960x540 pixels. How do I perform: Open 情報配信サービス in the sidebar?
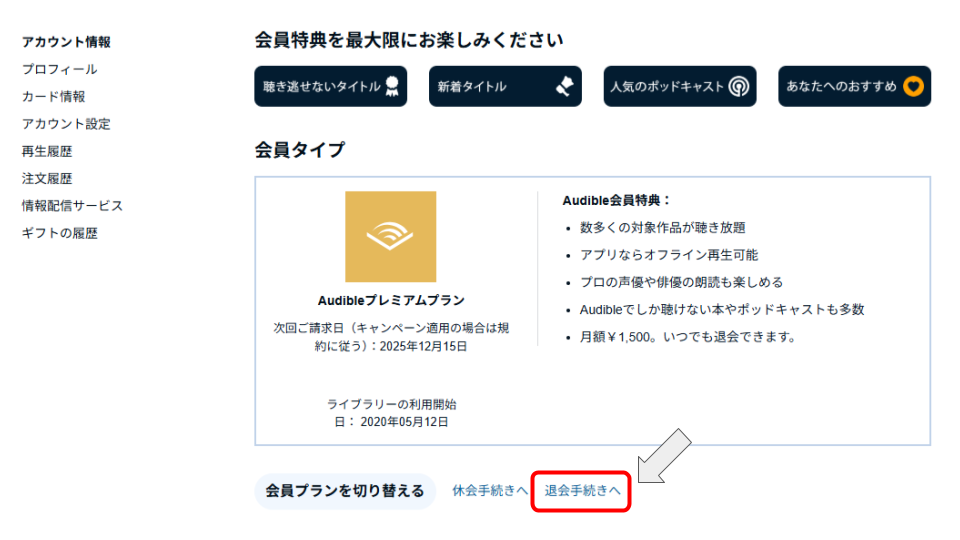pyautogui.click(x=72, y=206)
